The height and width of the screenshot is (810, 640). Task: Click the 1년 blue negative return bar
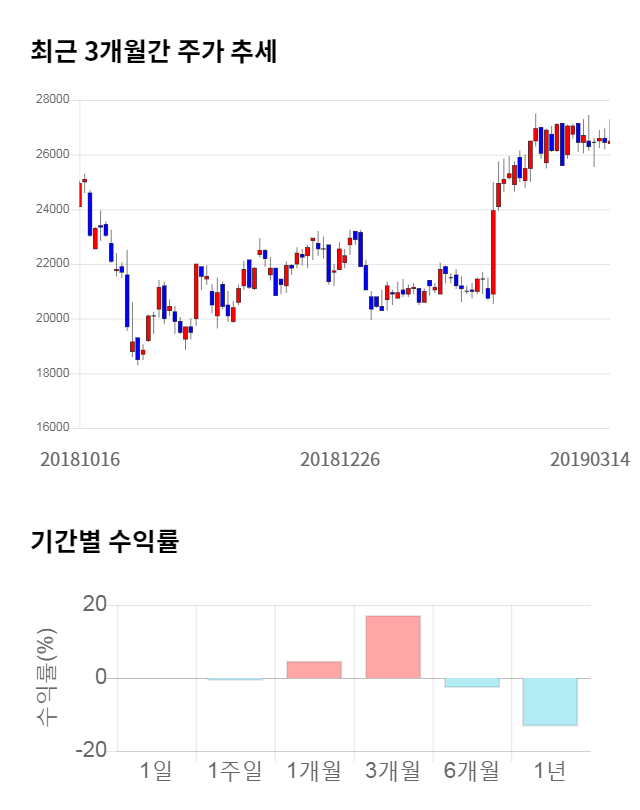click(x=550, y=701)
